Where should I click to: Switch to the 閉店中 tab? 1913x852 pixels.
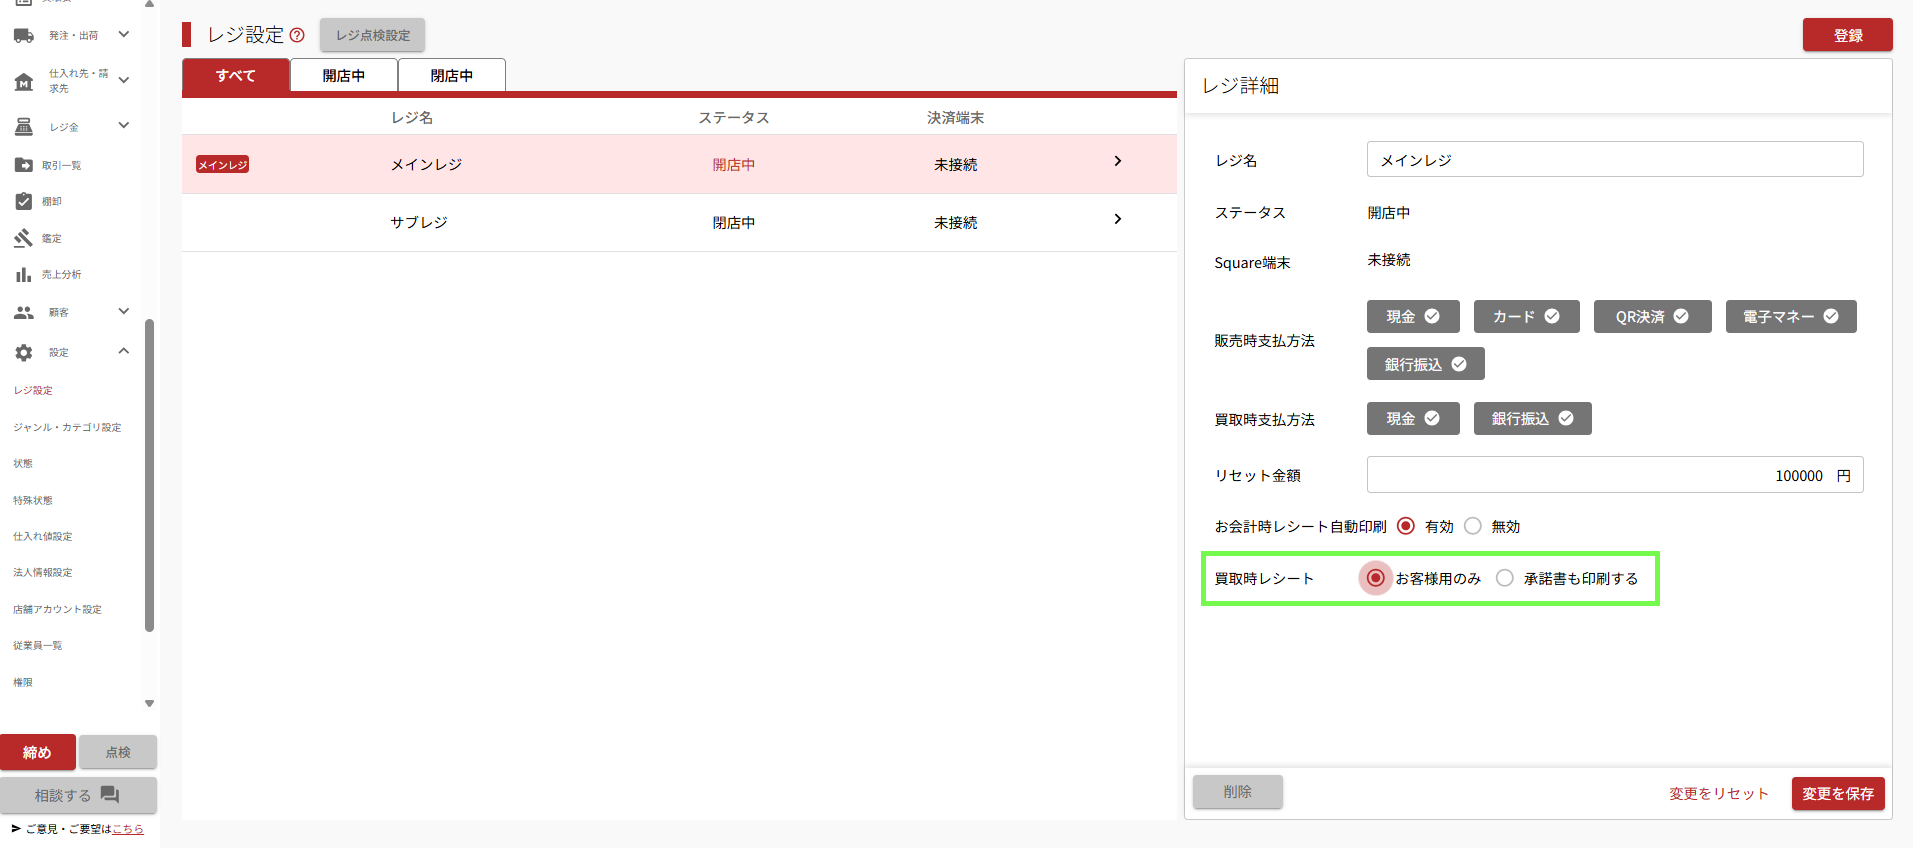pos(451,76)
